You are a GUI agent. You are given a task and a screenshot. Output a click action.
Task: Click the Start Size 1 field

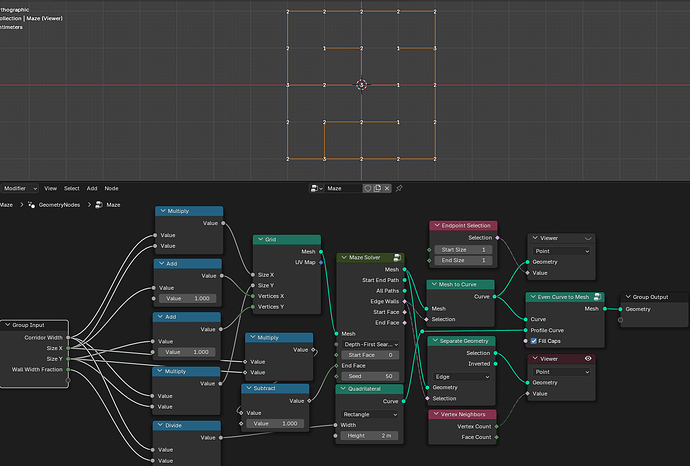(x=463, y=250)
